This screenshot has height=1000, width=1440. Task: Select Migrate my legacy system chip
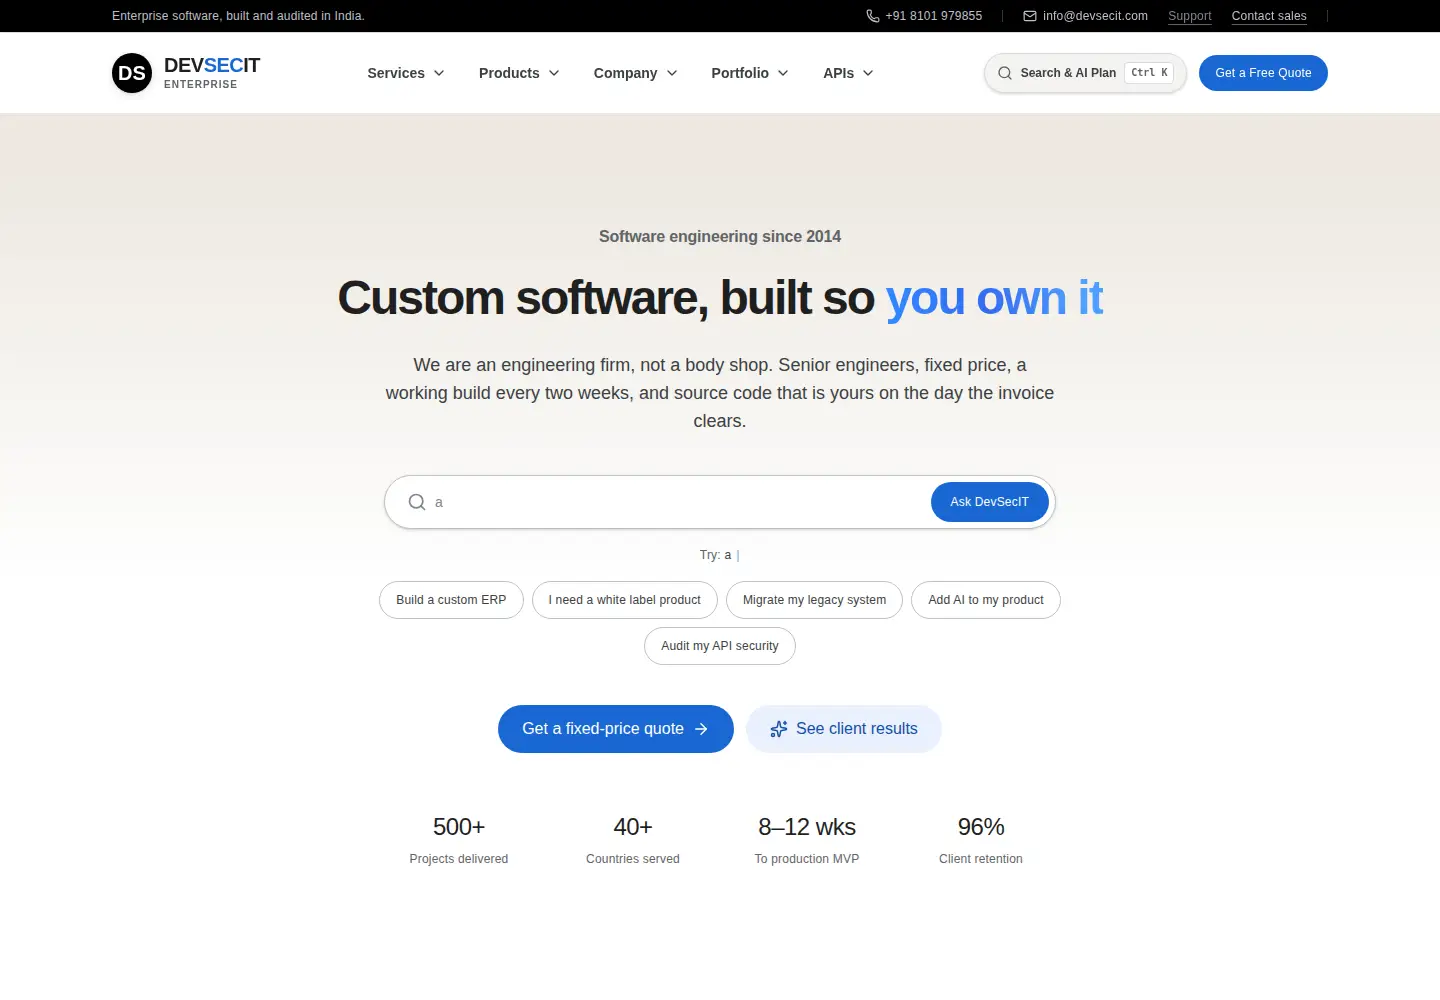pyautogui.click(x=814, y=600)
